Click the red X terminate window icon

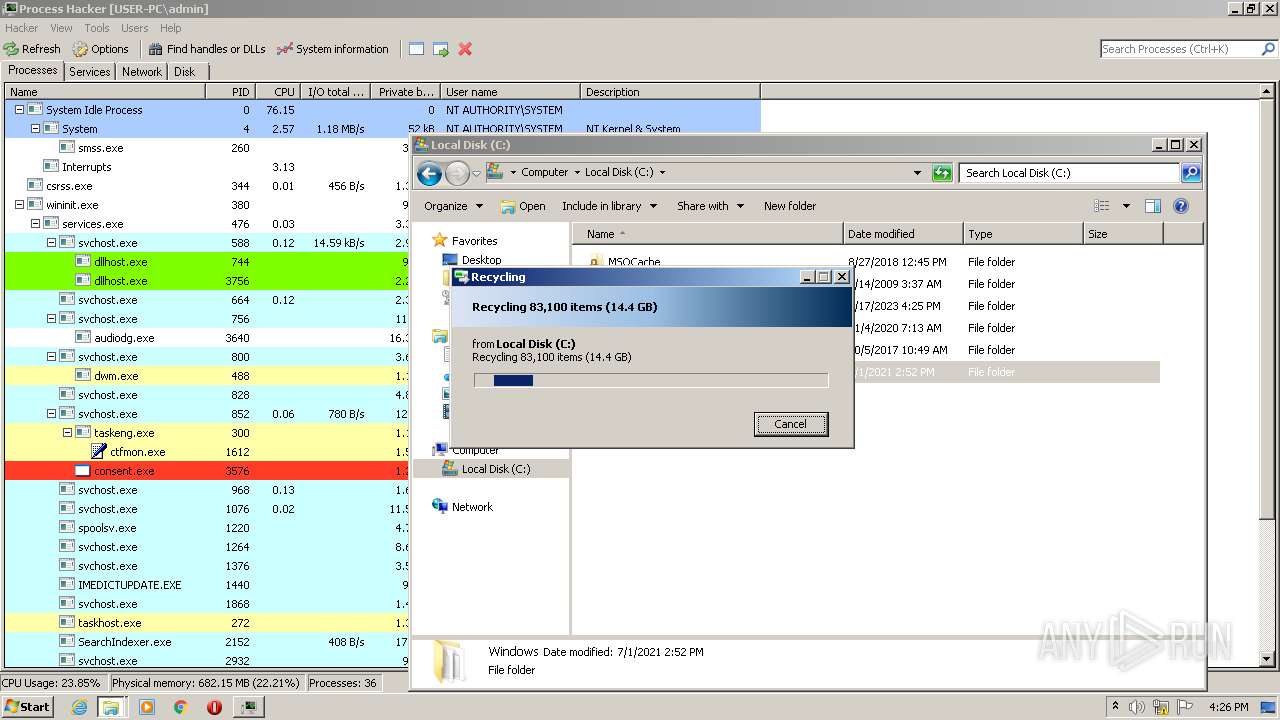pyautogui.click(x=465, y=49)
